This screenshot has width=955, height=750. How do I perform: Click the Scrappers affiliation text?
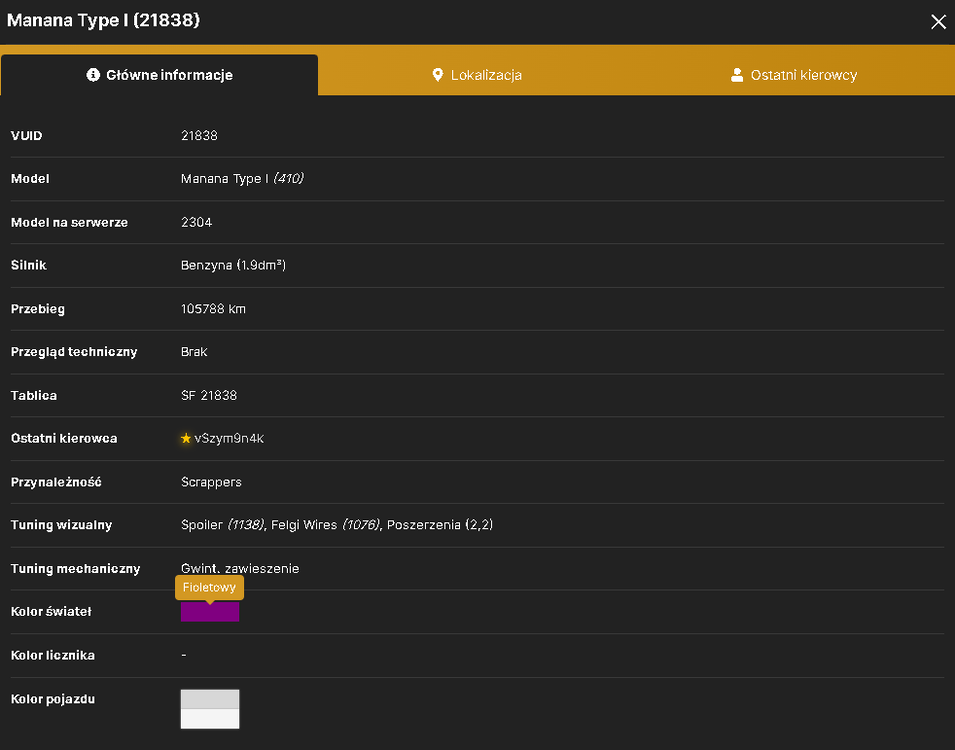(x=211, y=482)
